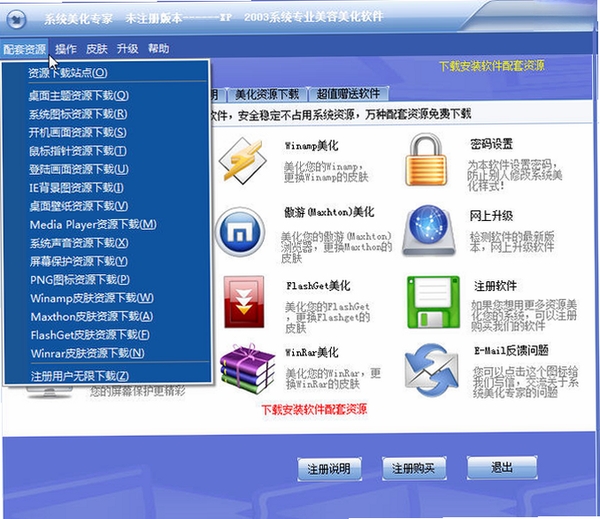This screenshot has height=519, width=600.
Task: Choose Winrar皮肤资源下载(N) menu entry
Action: point(88,353)
